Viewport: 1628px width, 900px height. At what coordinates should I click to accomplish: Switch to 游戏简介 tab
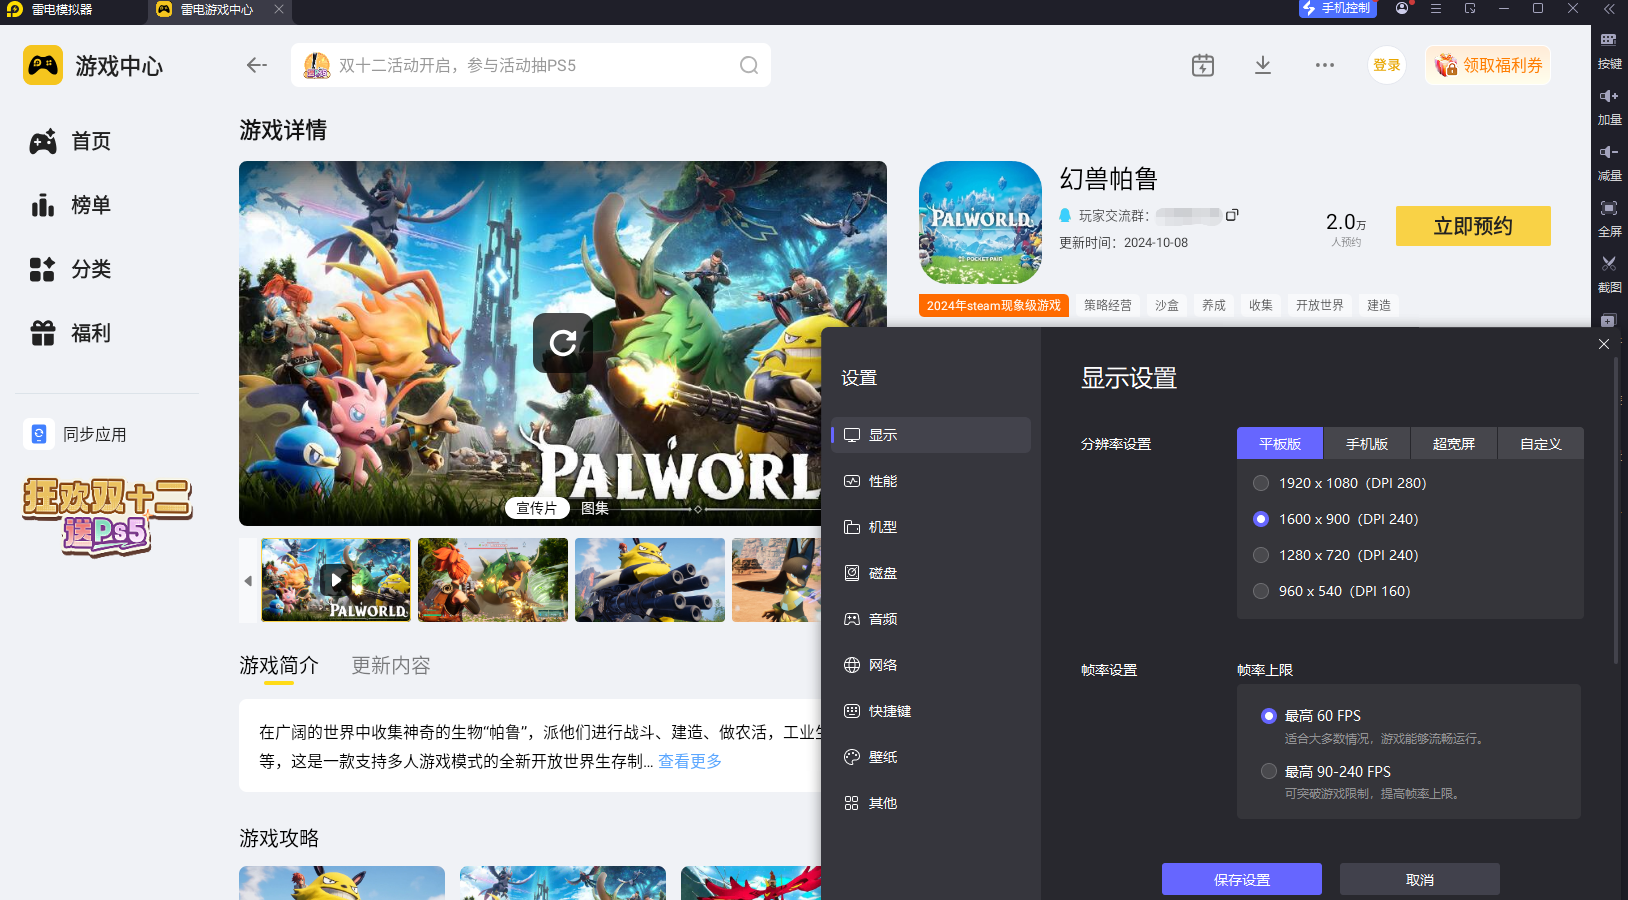tap(279, 665)
